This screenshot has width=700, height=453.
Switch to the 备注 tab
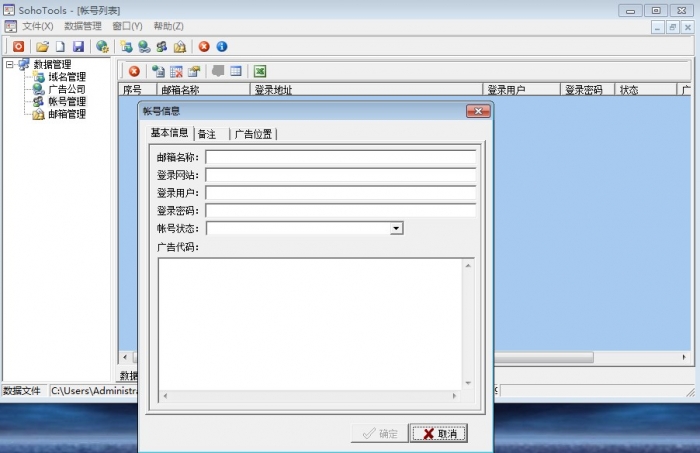click(x=206, y=134)
